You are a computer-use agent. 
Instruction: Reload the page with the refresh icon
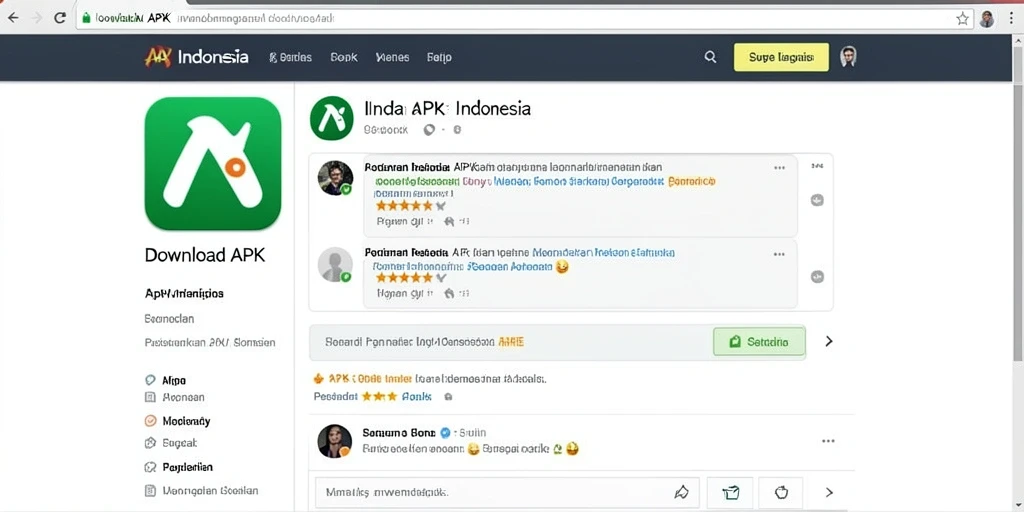[60, 18]
